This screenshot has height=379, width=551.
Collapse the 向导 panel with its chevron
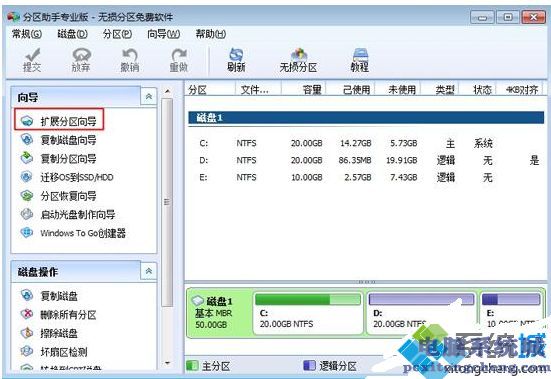click(x=149, y=96)
